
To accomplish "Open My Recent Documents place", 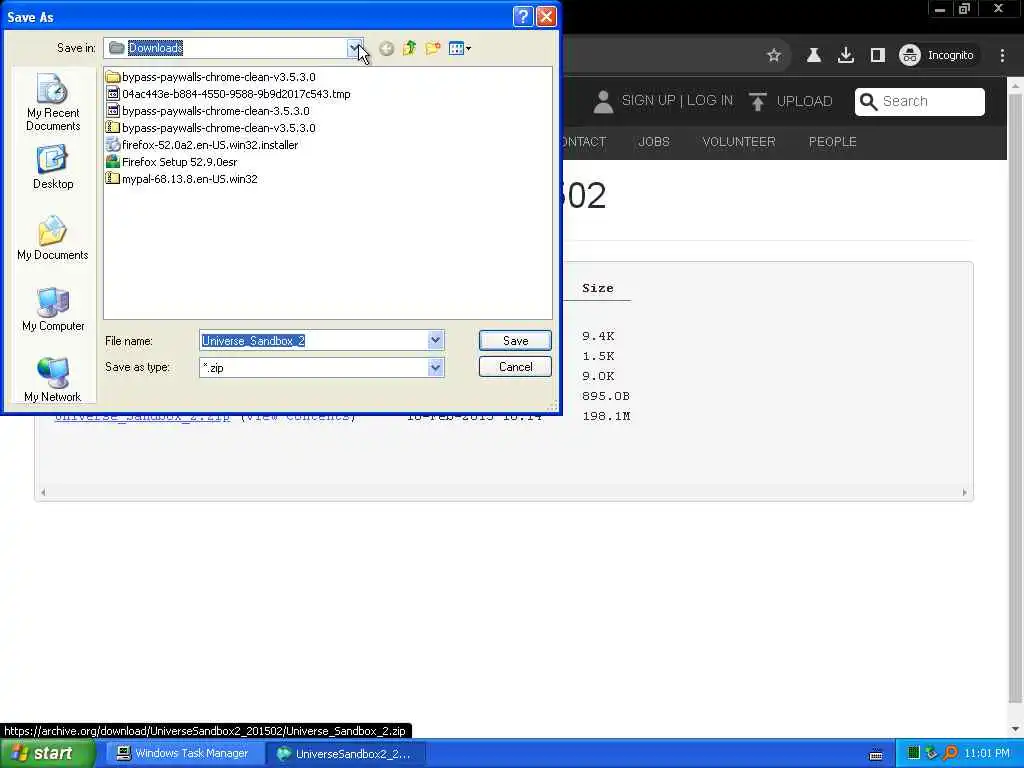I will (x=53, y=103).
